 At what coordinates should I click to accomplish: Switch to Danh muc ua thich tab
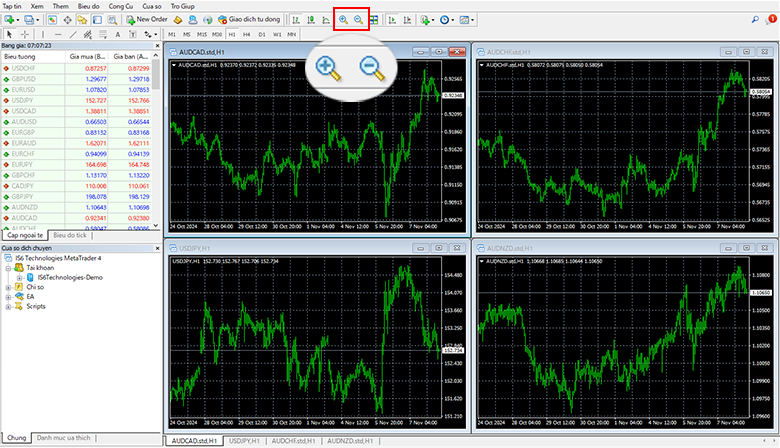pyautogui.click(x=64, y=438)
